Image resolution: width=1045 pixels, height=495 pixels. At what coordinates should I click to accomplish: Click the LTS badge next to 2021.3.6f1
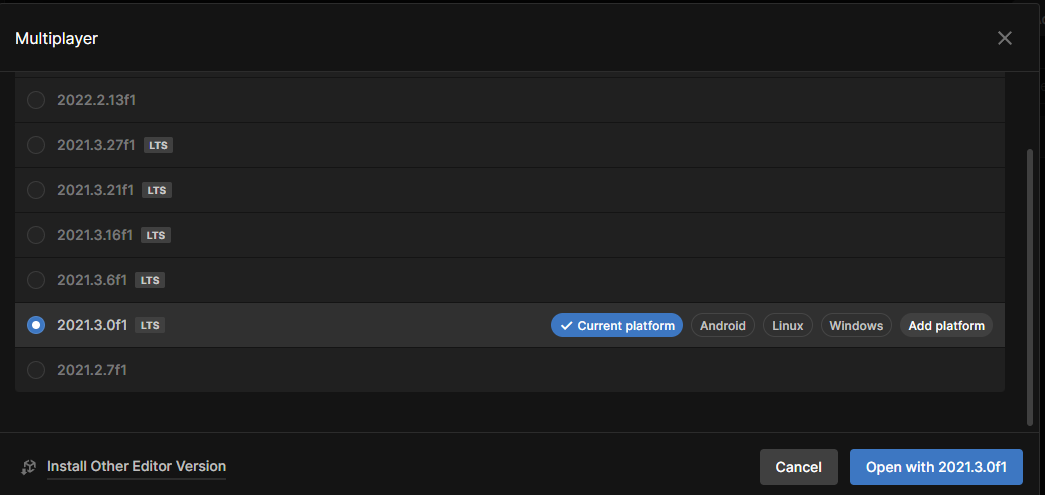[150, 280]
